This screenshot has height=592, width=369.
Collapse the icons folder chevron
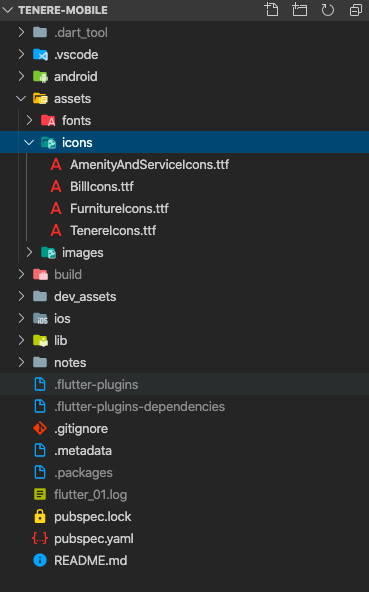point(29,143)
